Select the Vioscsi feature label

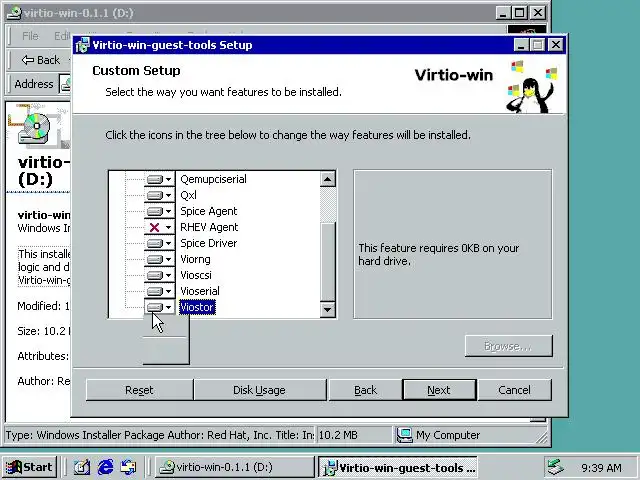196,275
